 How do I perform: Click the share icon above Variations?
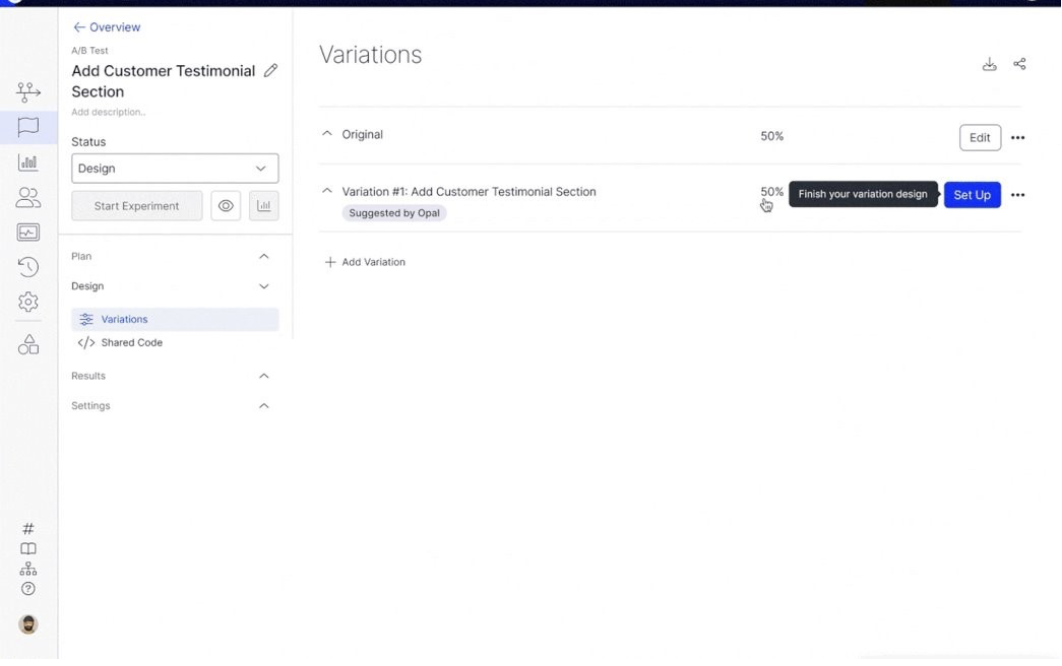coord(1019,62)
